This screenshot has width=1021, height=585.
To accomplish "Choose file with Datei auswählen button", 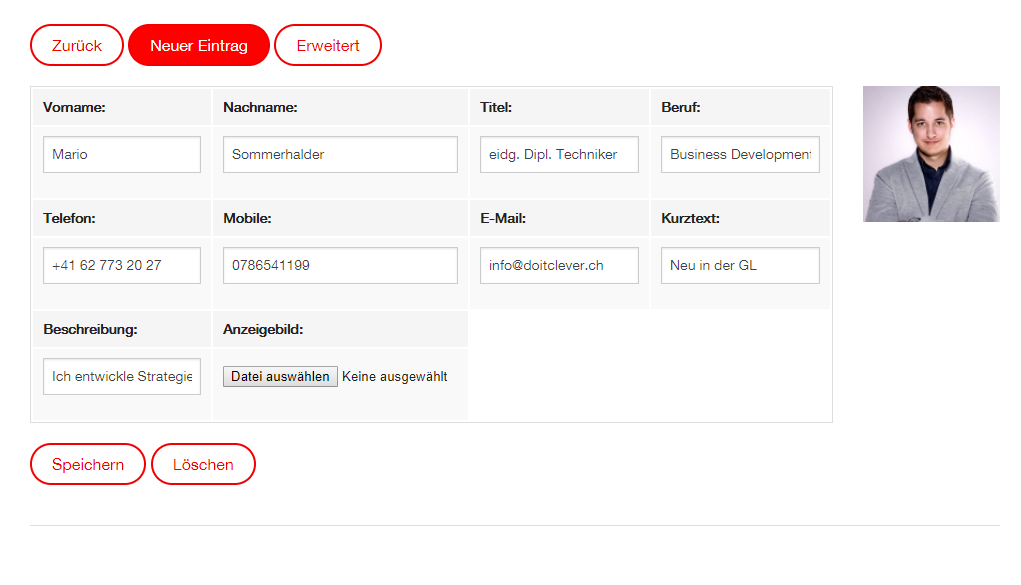I will (280, 377).
